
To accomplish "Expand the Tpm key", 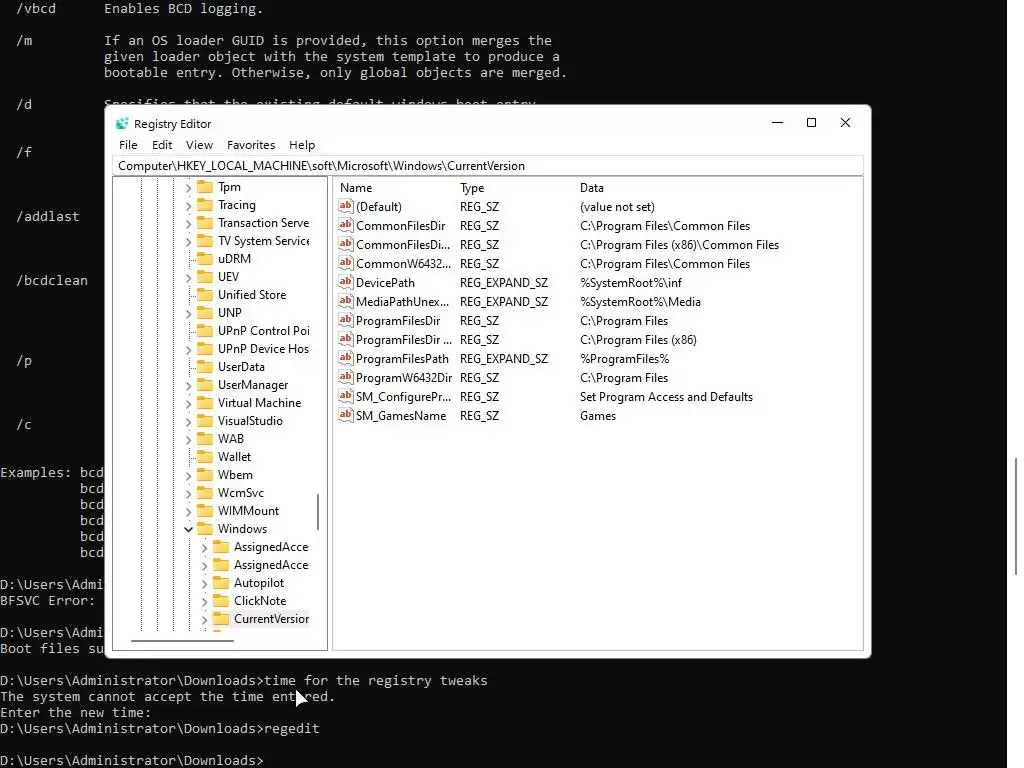I will click(x=188, y=187).
